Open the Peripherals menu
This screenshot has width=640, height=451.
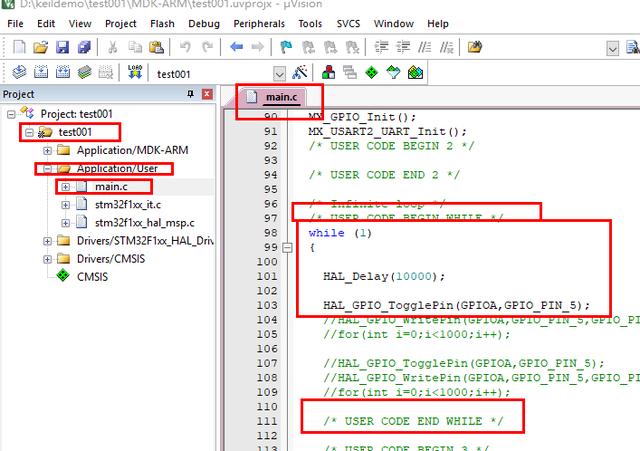coord(259,24)
